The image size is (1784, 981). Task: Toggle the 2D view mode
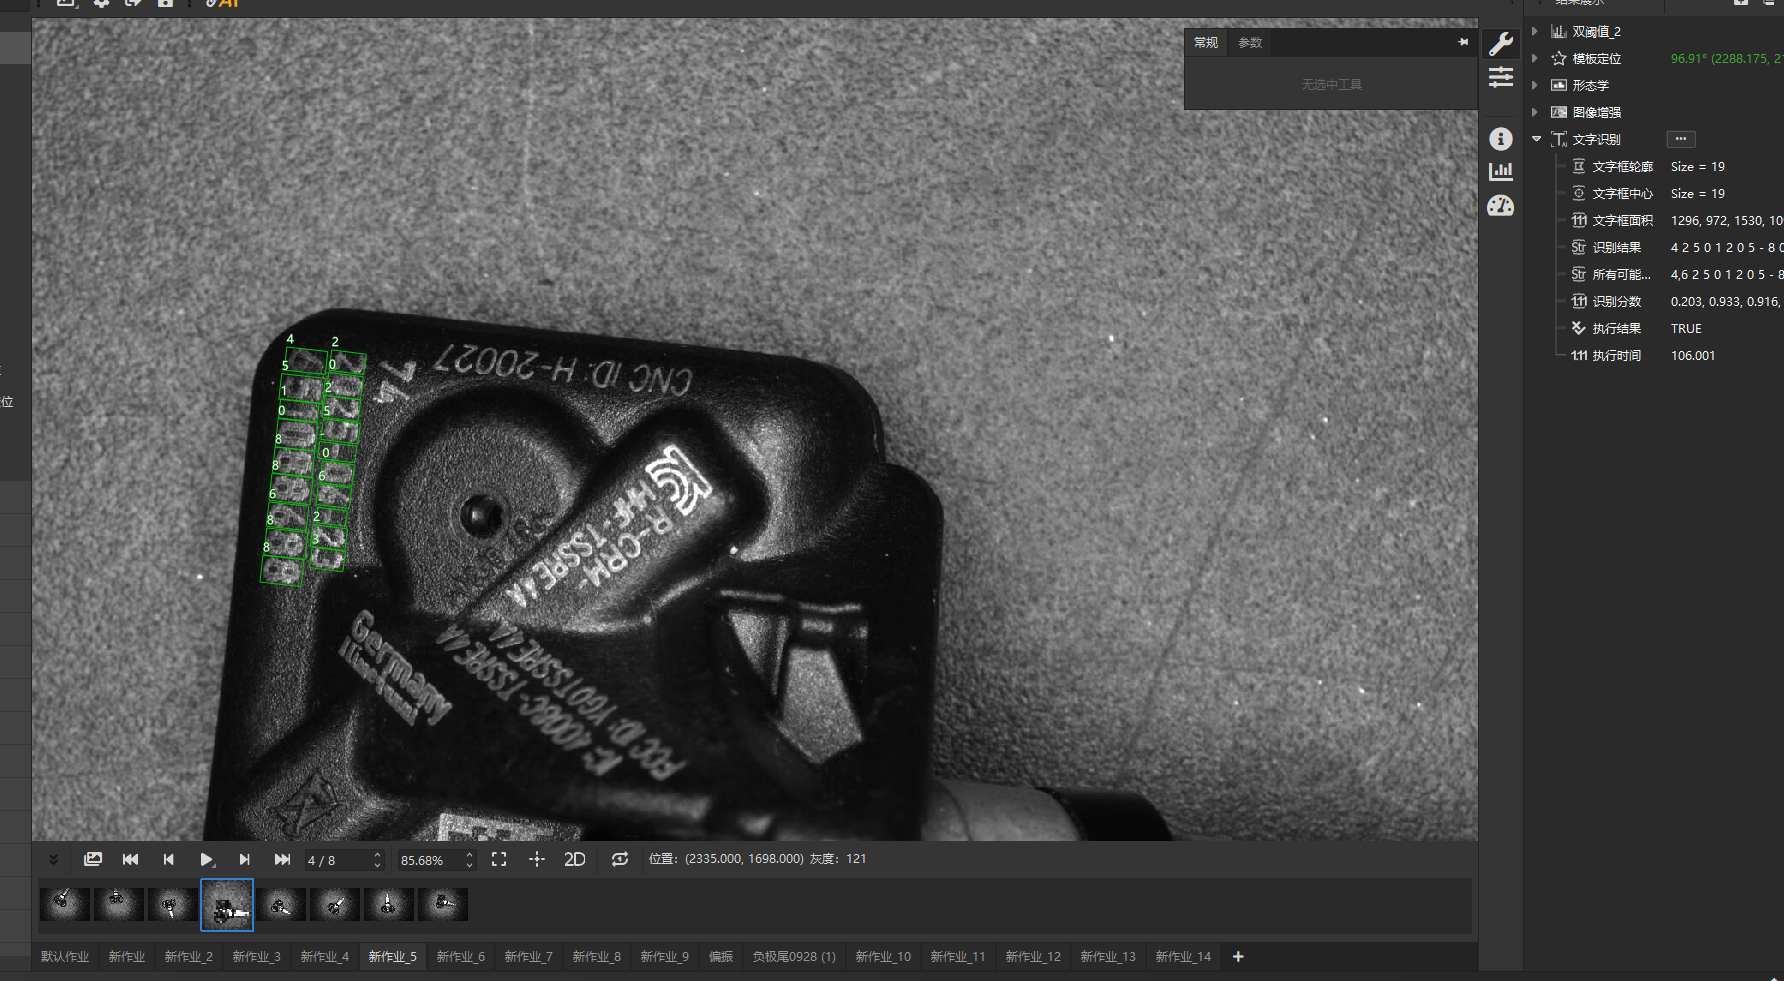click(575, 860)
